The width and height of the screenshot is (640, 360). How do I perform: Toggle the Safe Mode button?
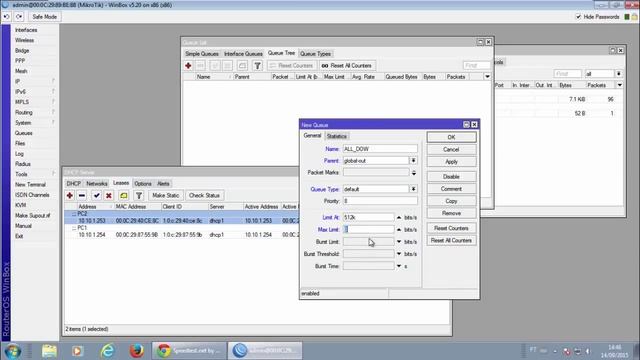(44, 17)
